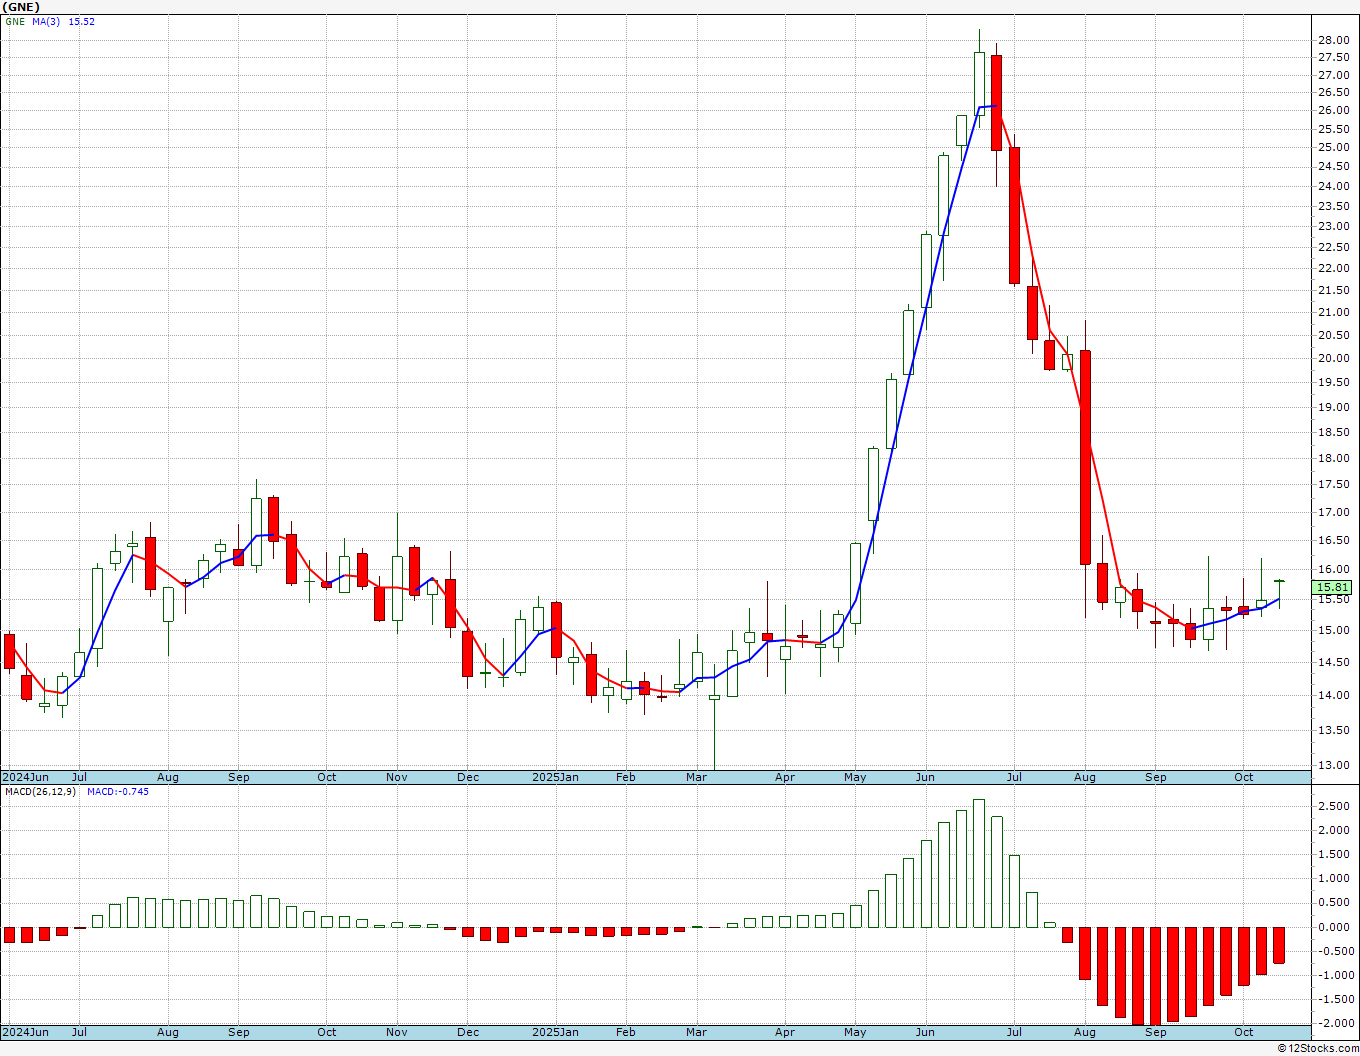Viewport: 1360px width, 1056px height.
Task: Click the GNE ticker title at top
Action: click(20, 7)
